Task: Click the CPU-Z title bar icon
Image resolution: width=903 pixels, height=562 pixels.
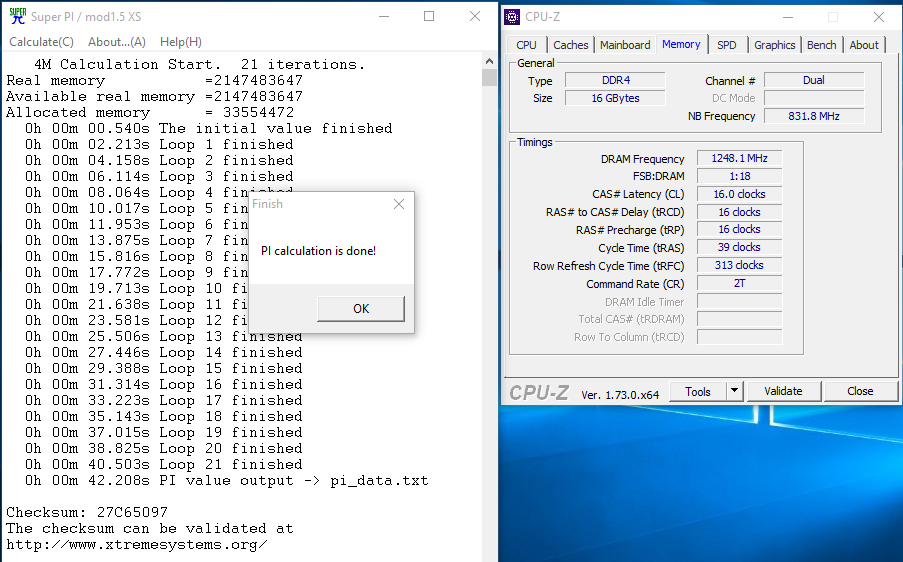Action: [512, 17]
